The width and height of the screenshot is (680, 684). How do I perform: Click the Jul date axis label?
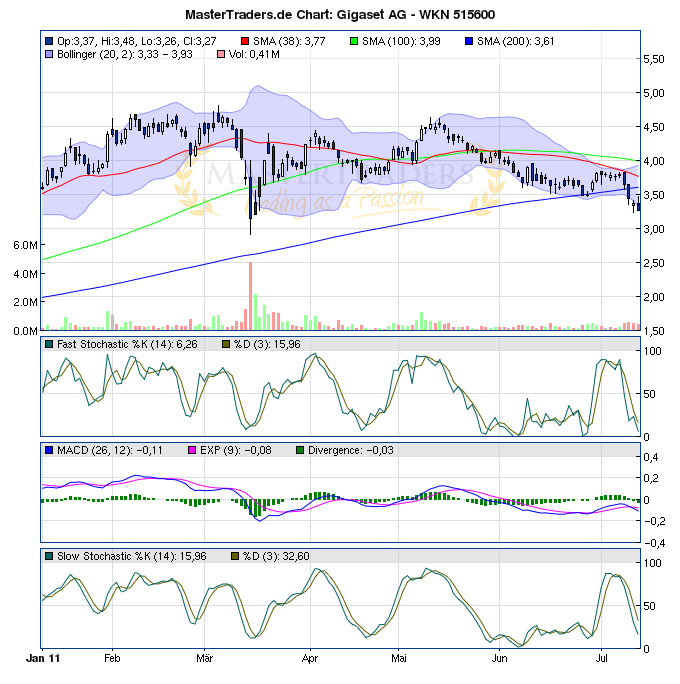[x=601, y=658]
